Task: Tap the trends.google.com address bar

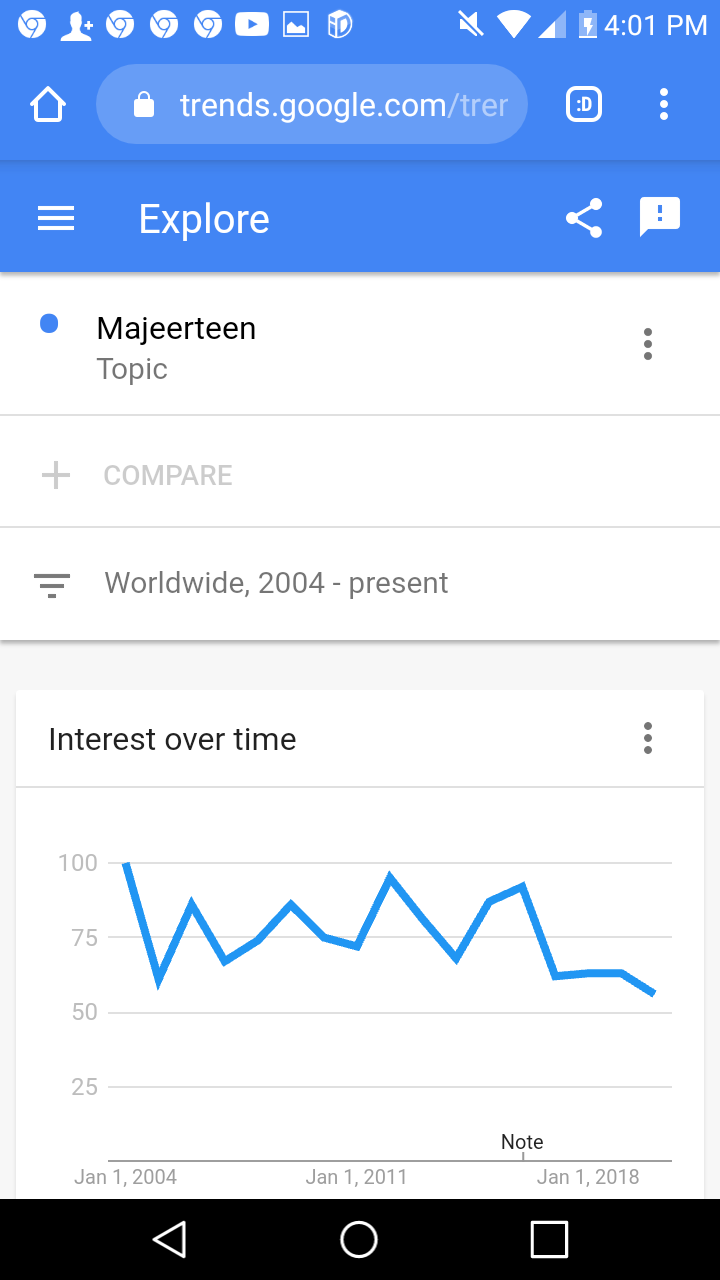Action: pyautogui.click(x=312, y=104)
